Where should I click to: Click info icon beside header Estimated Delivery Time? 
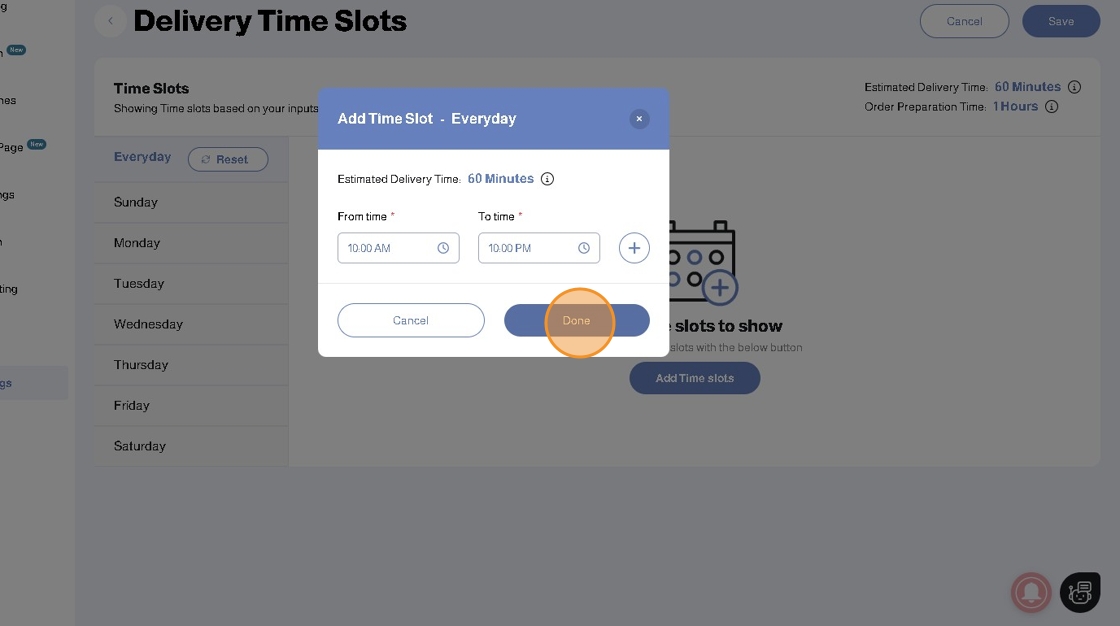point(1074,87)
